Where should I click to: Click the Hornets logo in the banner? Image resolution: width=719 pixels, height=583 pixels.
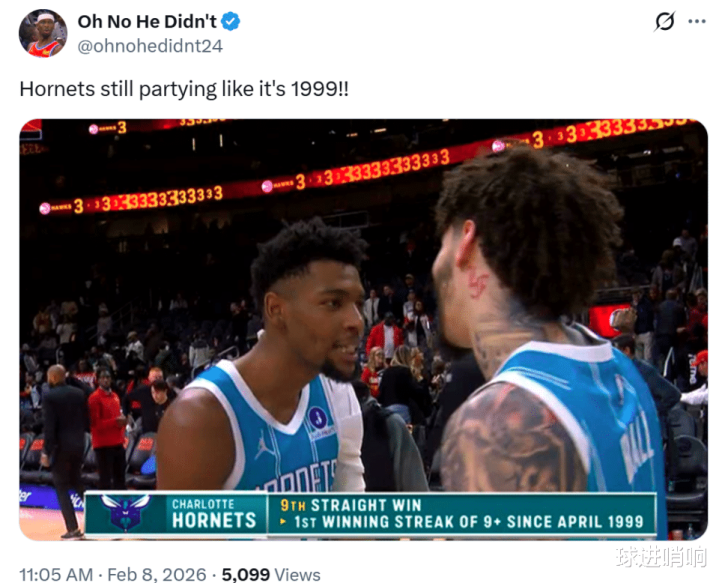(x=125, y=512)
